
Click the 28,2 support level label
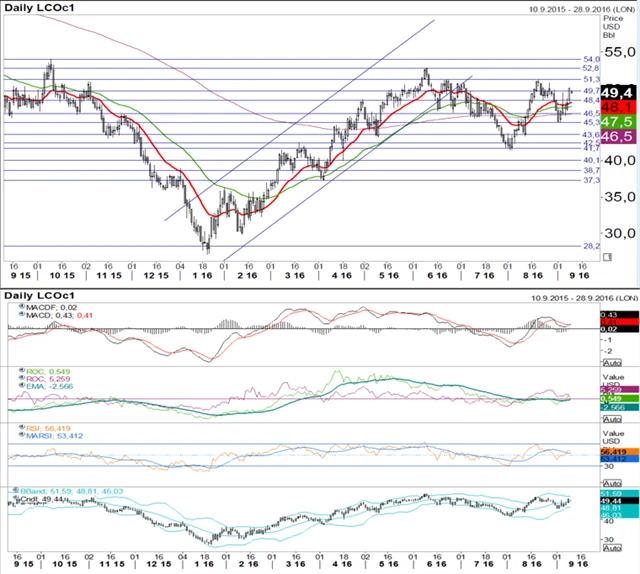[x=590, y=246]
